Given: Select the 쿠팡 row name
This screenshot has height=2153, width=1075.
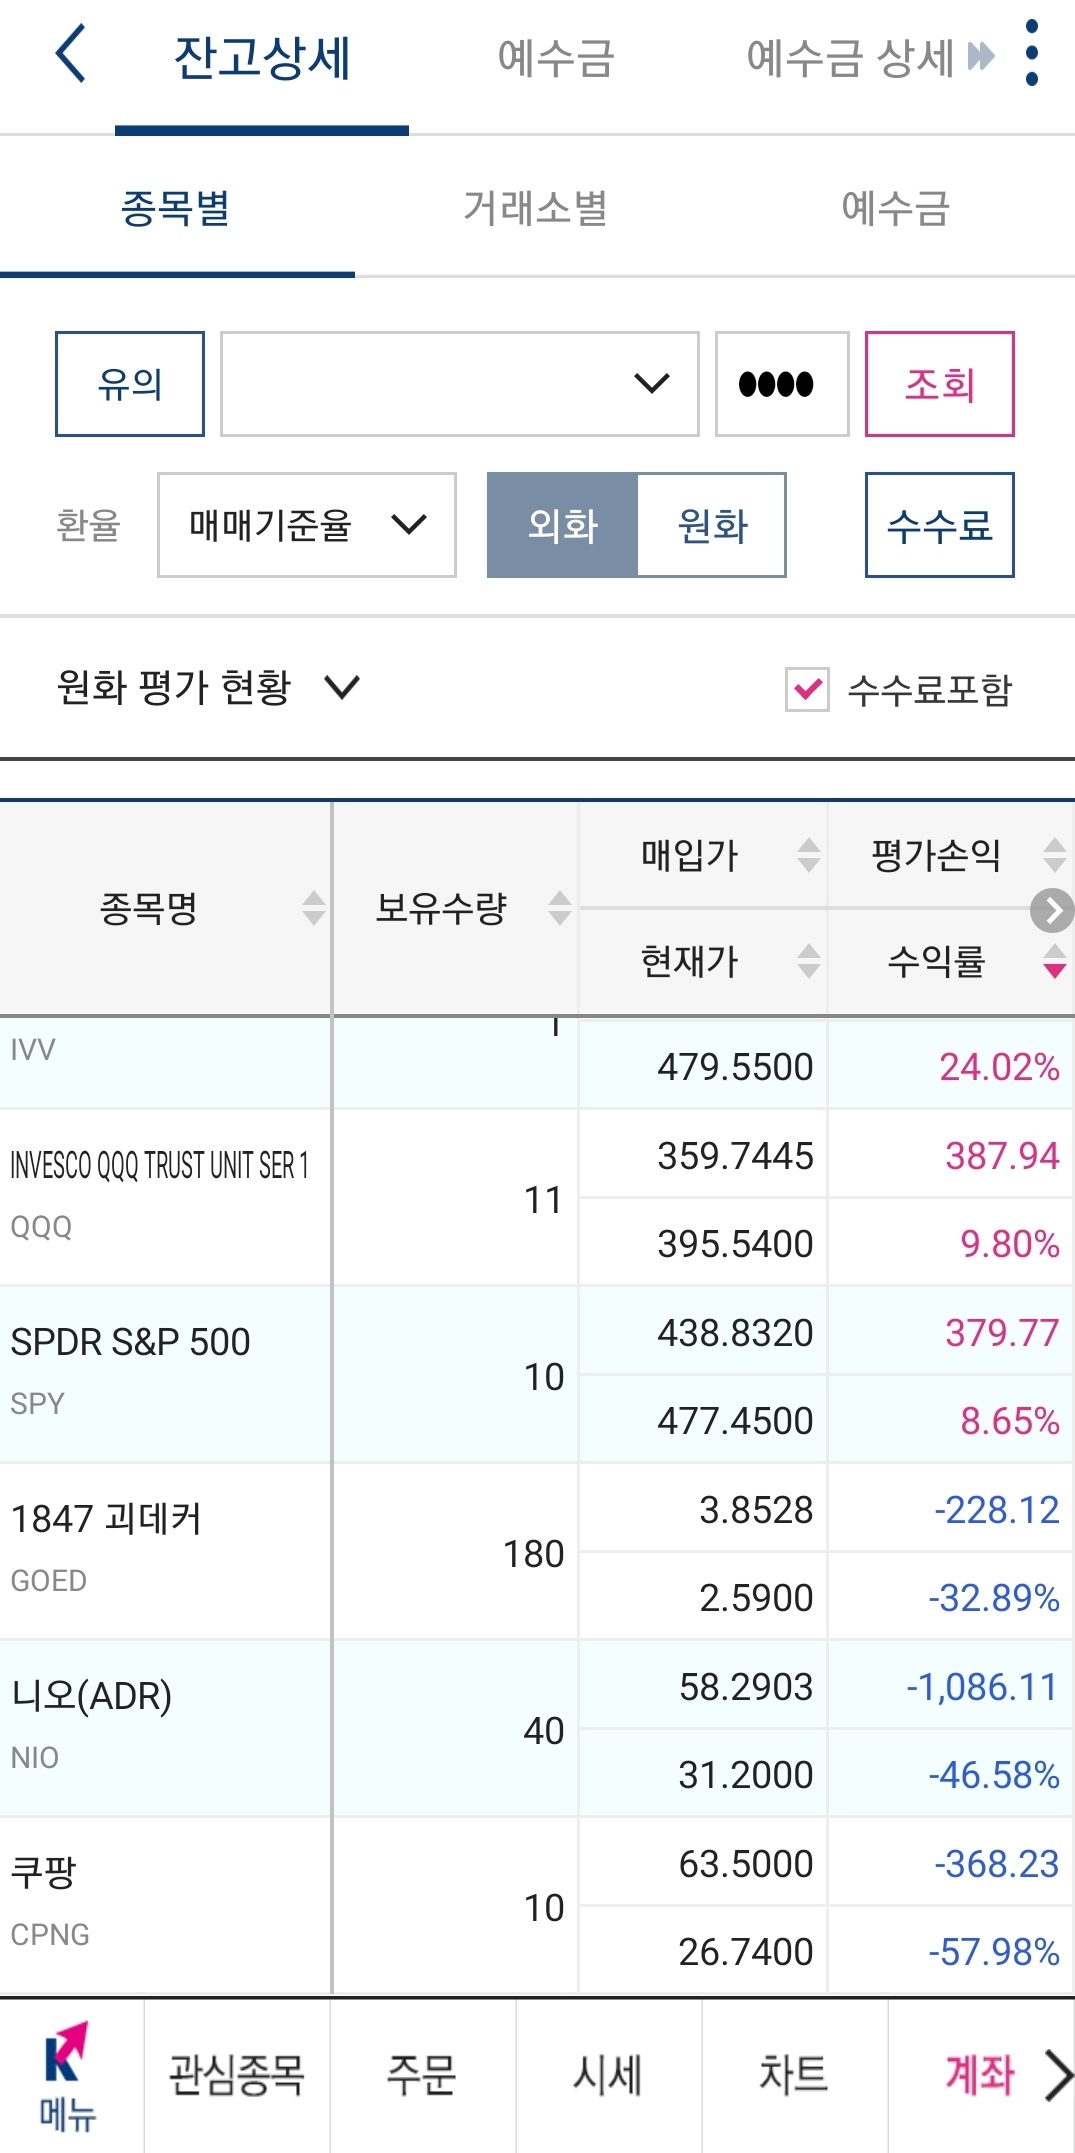Looking at the screenshot, I should click(44, 1872).
